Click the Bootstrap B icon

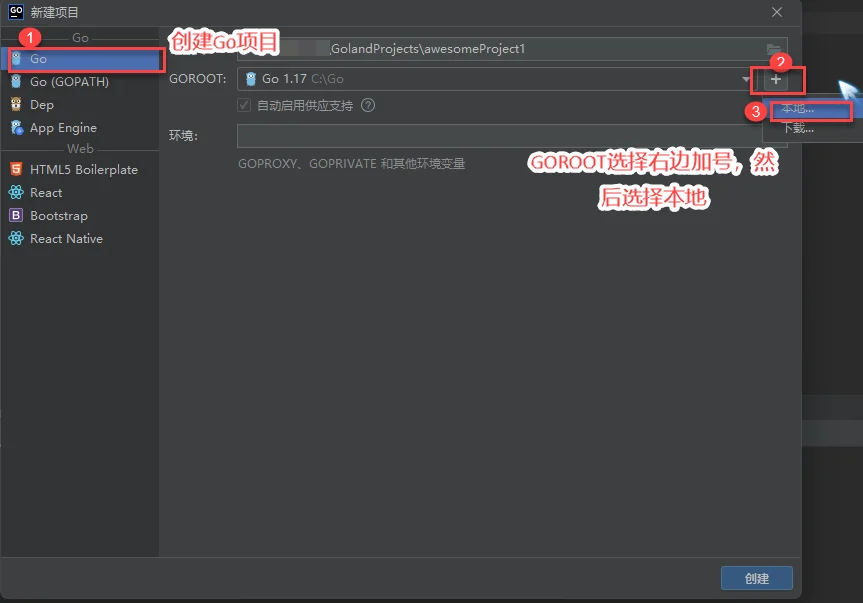click(x=17, y=215)
